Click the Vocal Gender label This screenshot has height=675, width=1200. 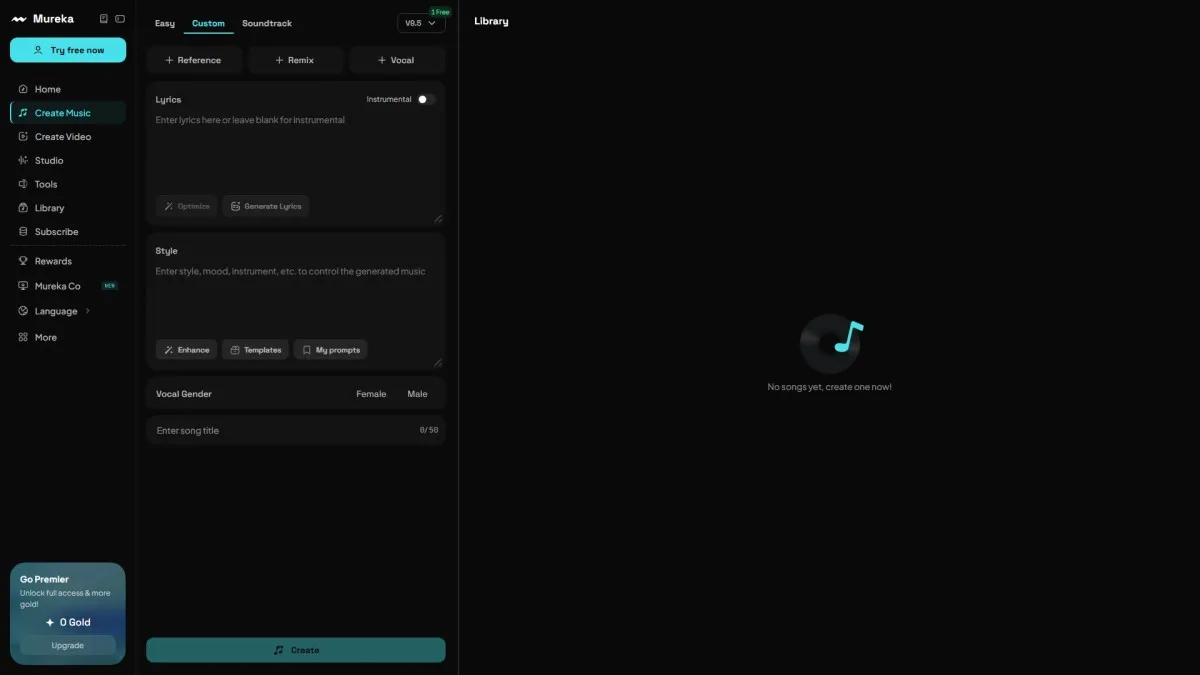click(184, 394)
